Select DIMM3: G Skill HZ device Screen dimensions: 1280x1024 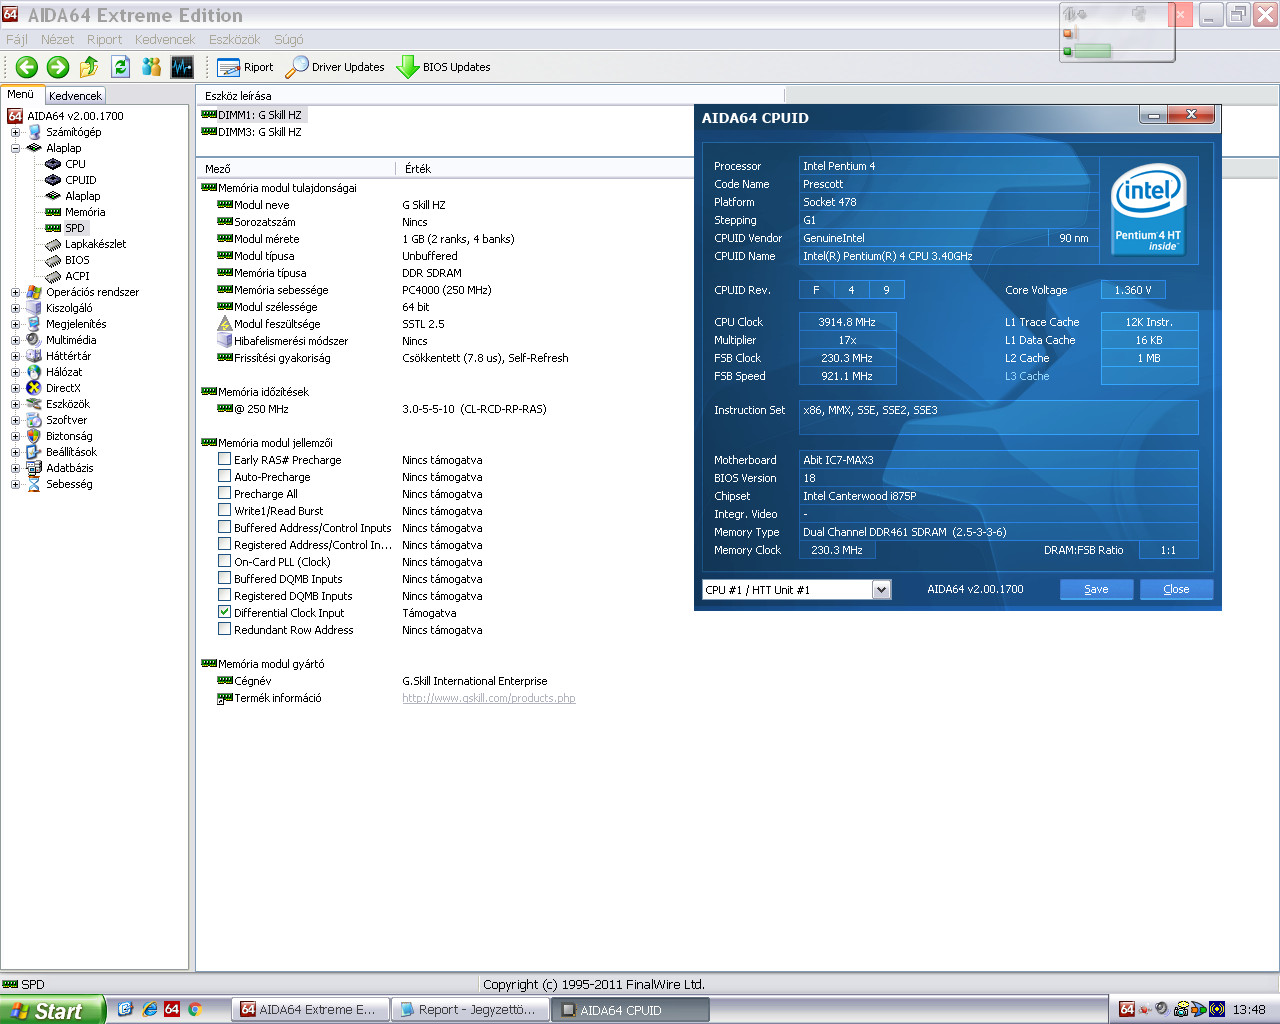(x=259, y=132)
